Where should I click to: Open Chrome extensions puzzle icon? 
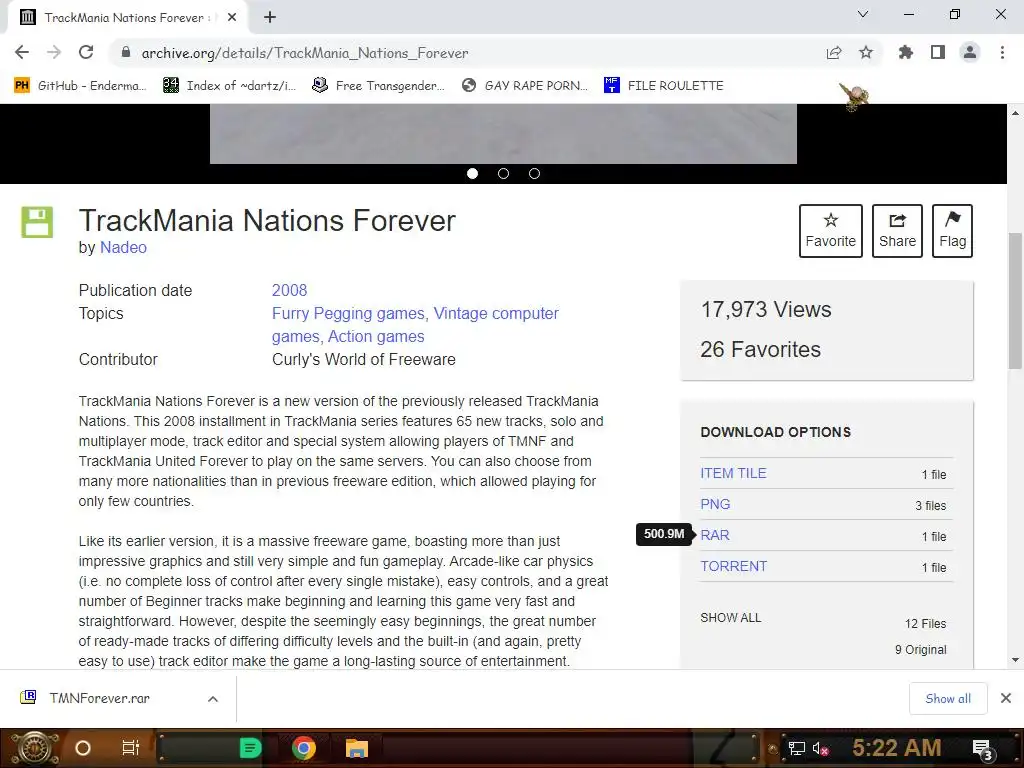pyautogui.click(x=906, y=52)
